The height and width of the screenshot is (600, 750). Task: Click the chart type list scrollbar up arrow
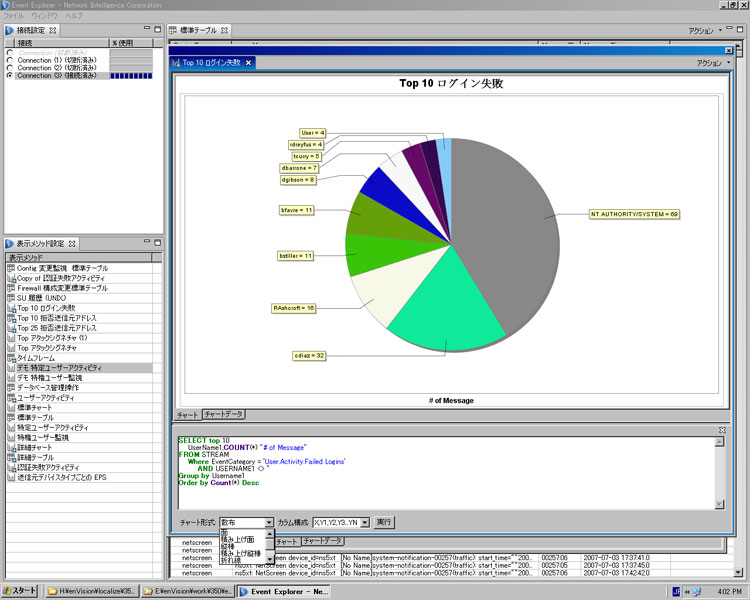pos(270,533)
